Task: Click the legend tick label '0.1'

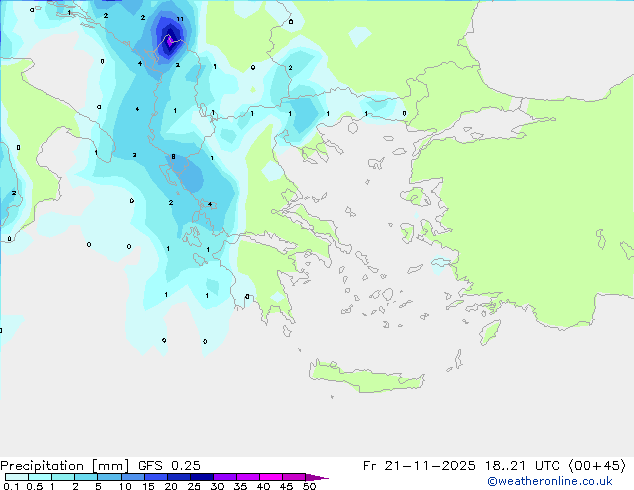Action: [11, 486]
